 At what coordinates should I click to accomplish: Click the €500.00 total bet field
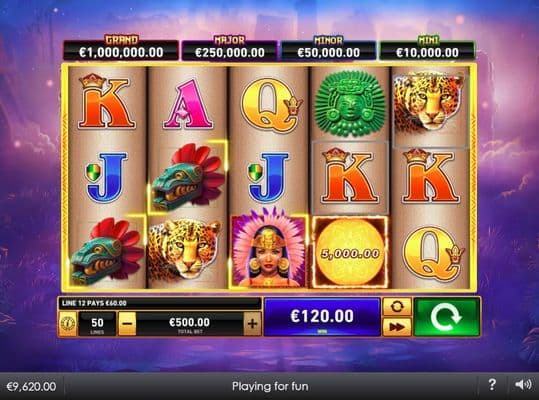pos(190,324)
